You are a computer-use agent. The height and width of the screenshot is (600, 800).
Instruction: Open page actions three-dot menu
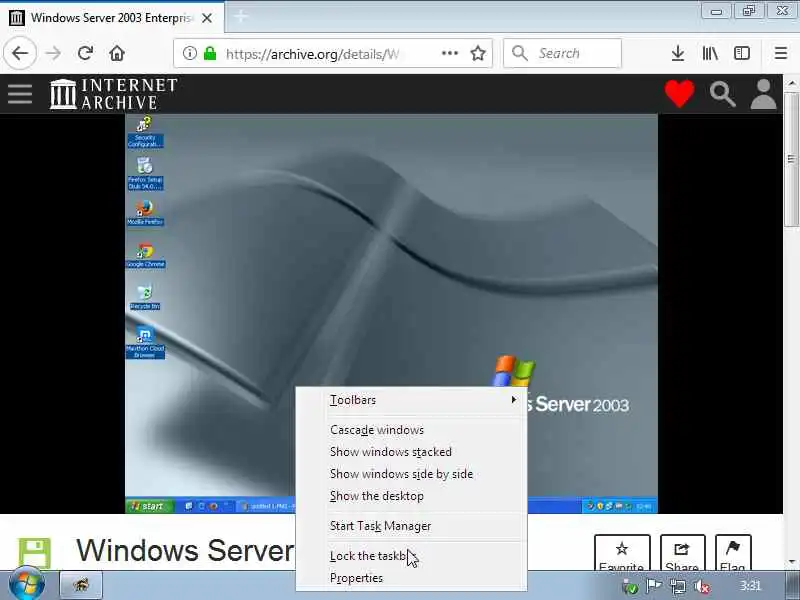pyautogui.click(x=449, y=53)
